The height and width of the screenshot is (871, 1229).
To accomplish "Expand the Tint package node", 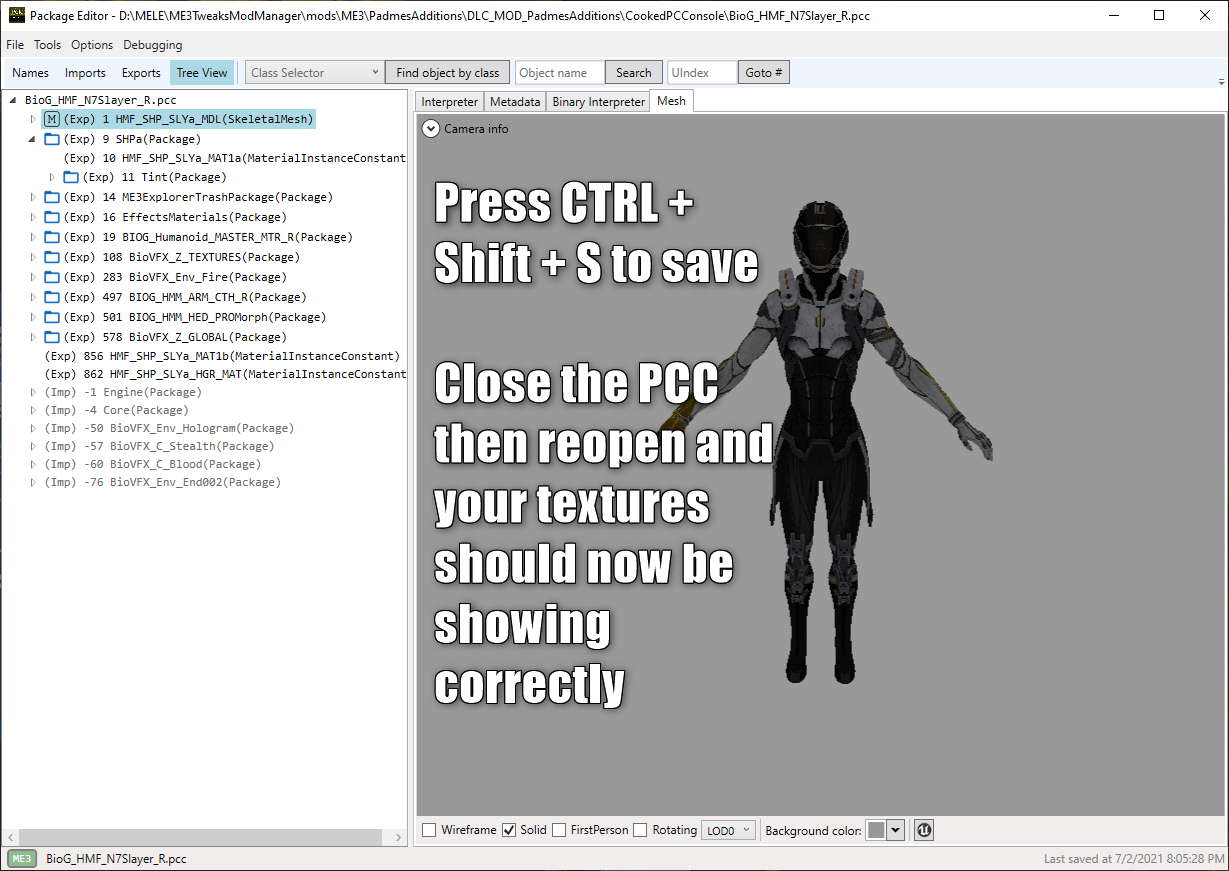I will [x=52, y=177].
